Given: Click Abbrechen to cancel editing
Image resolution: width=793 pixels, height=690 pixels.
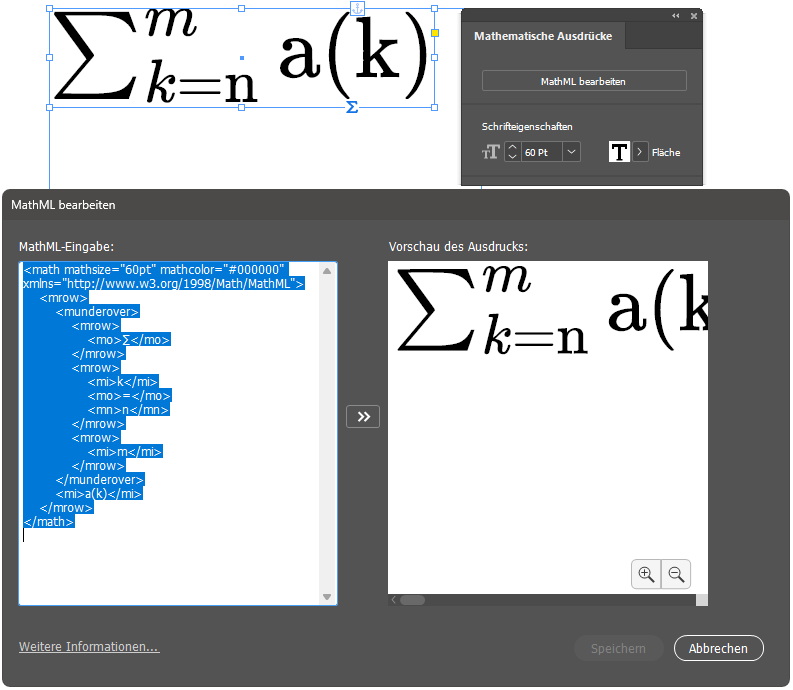Looking at the screenshot, I should (718, 648).
